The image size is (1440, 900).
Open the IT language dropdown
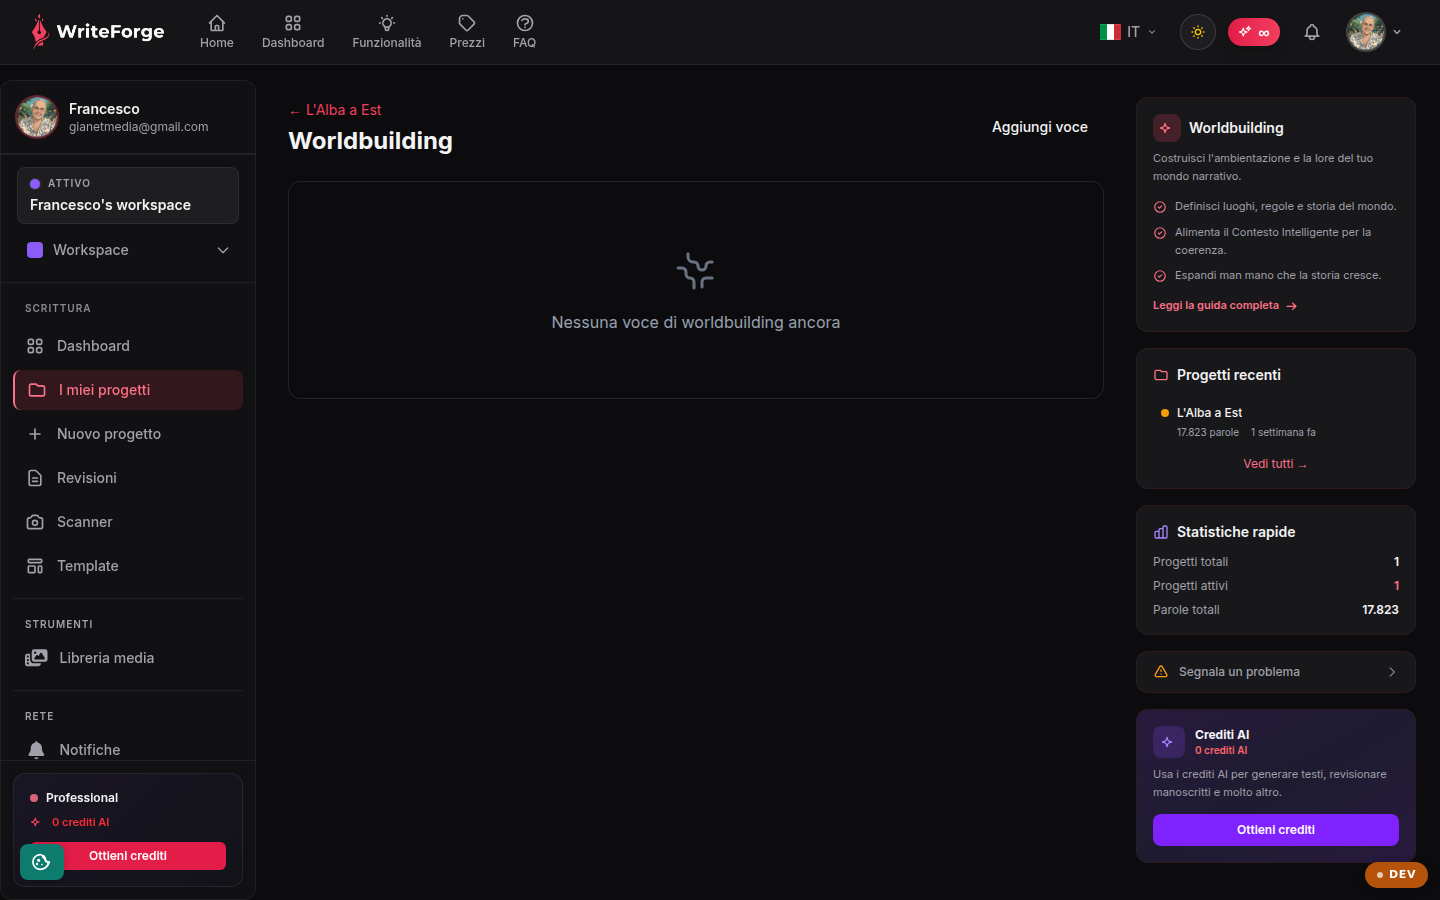[1128, 32]
